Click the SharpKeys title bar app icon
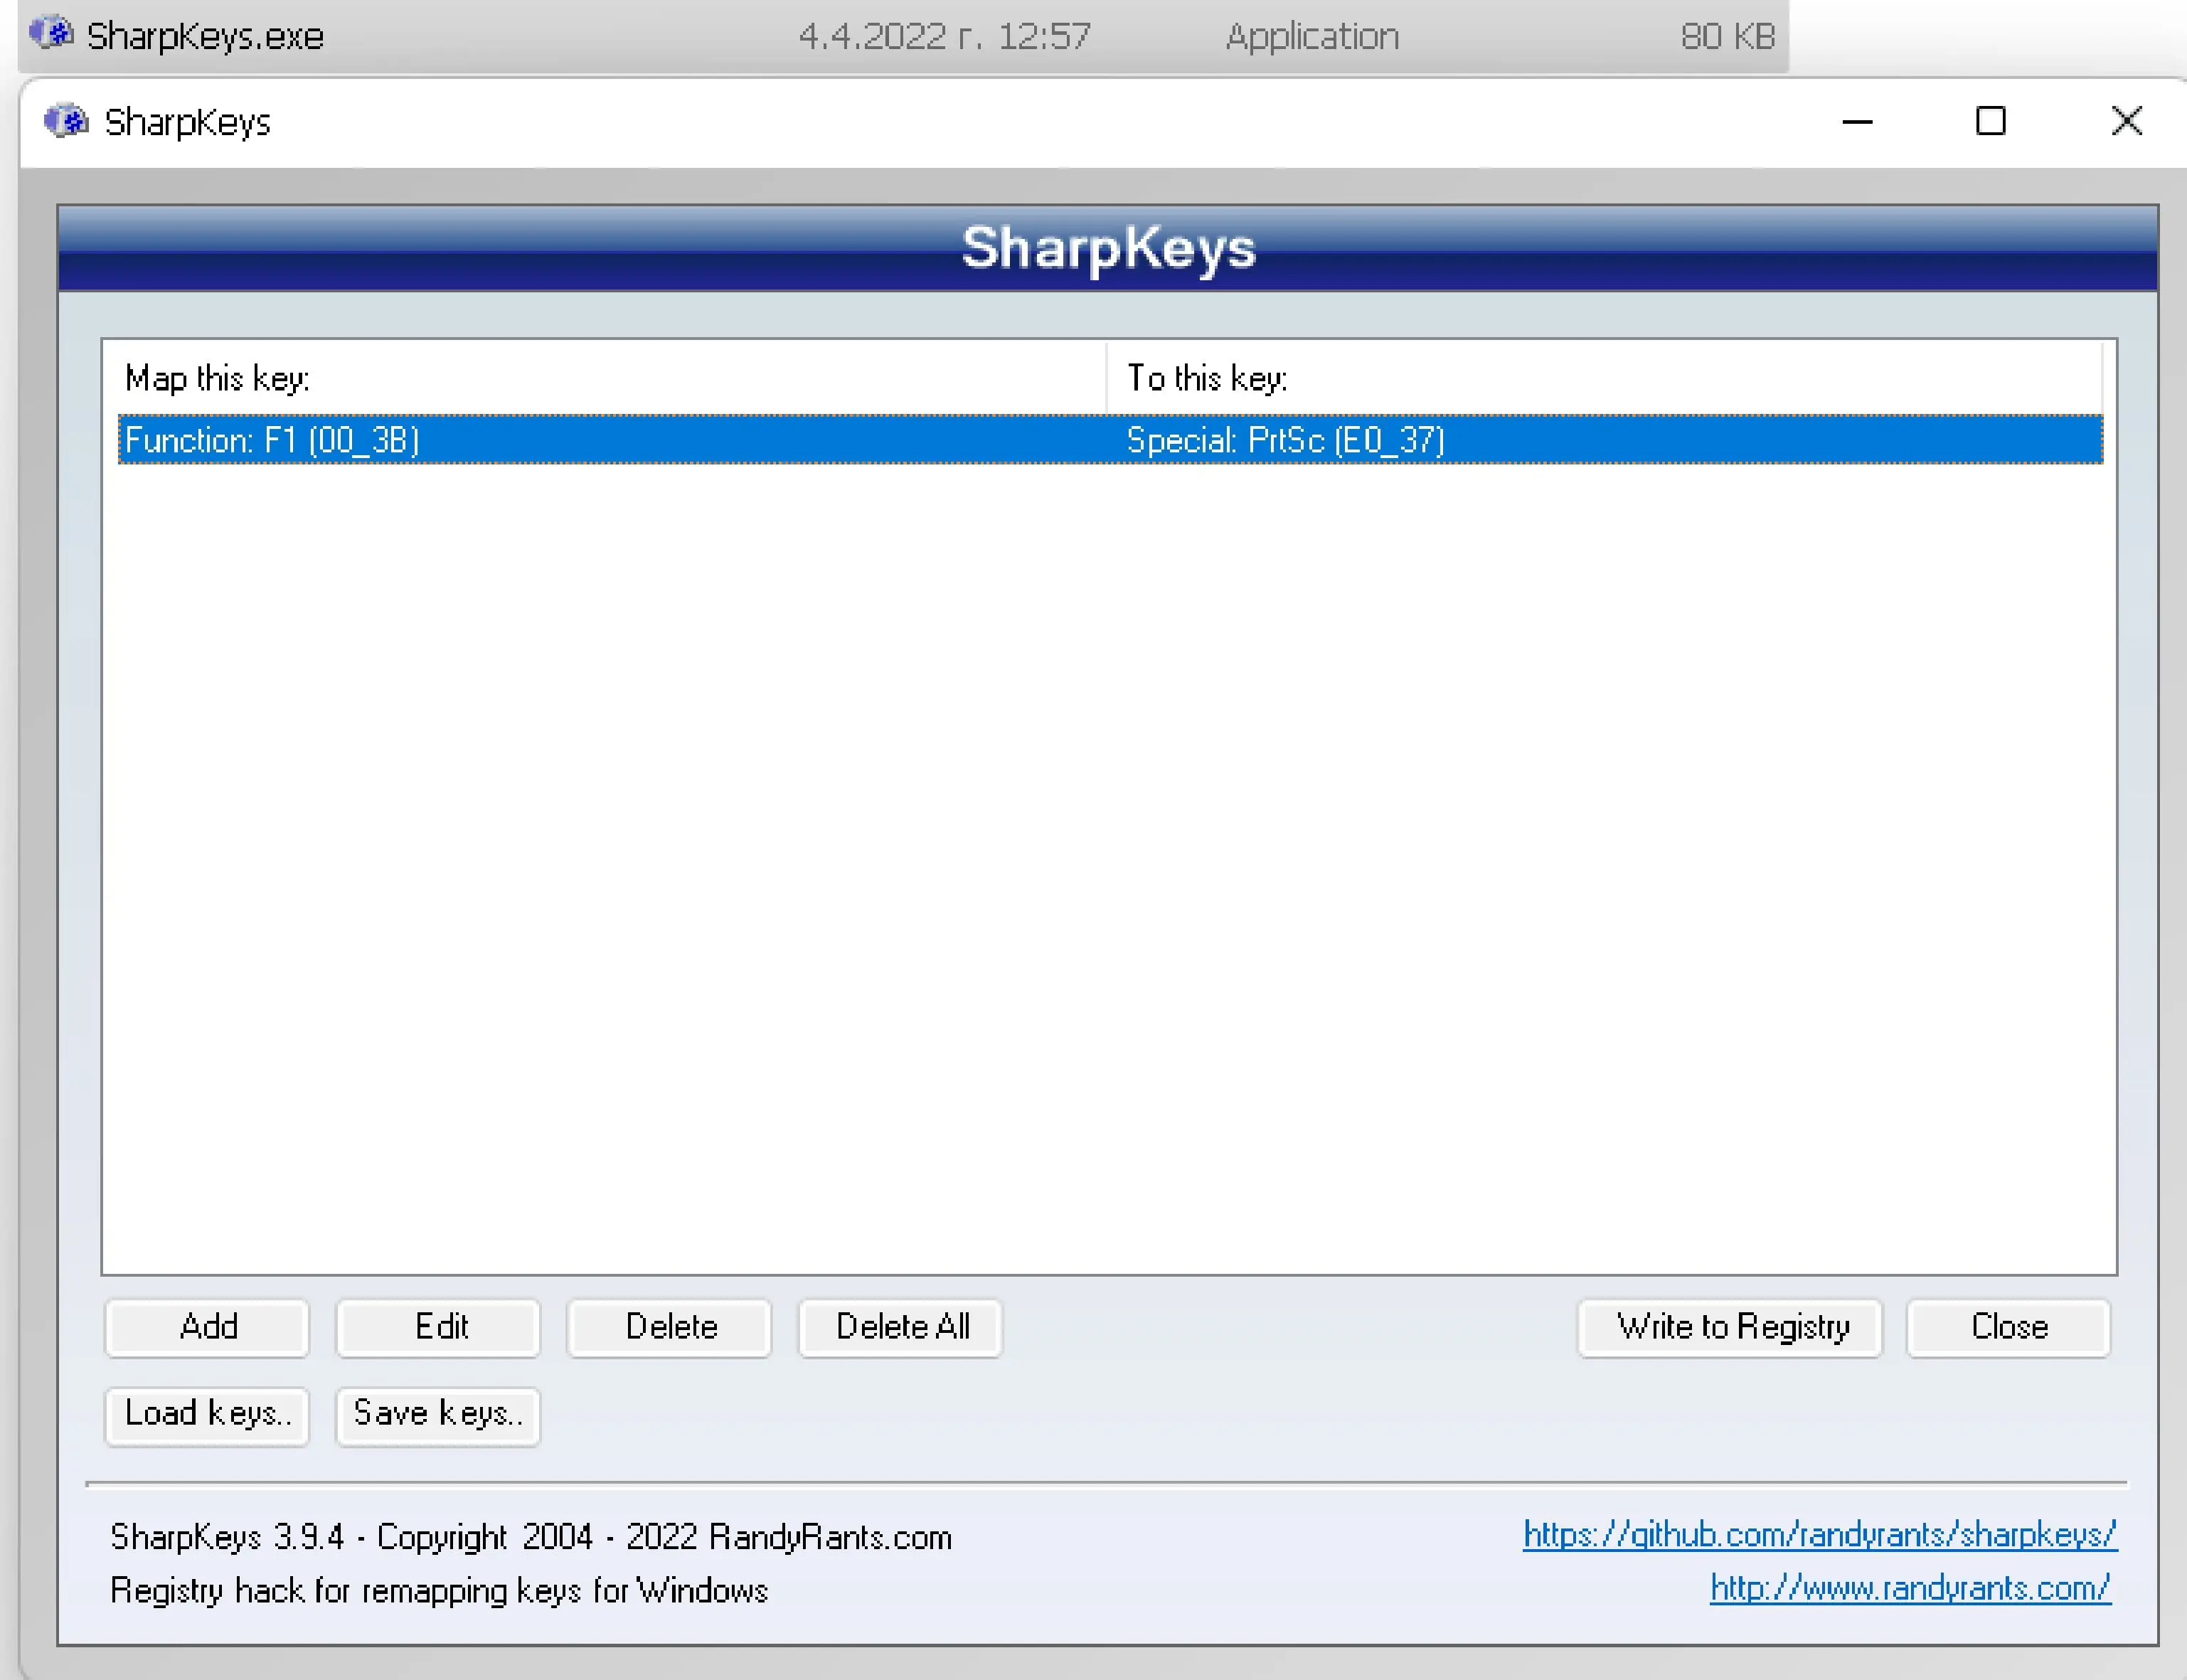The height and width of the screenshot is (1680, 2187). (66, 122)
